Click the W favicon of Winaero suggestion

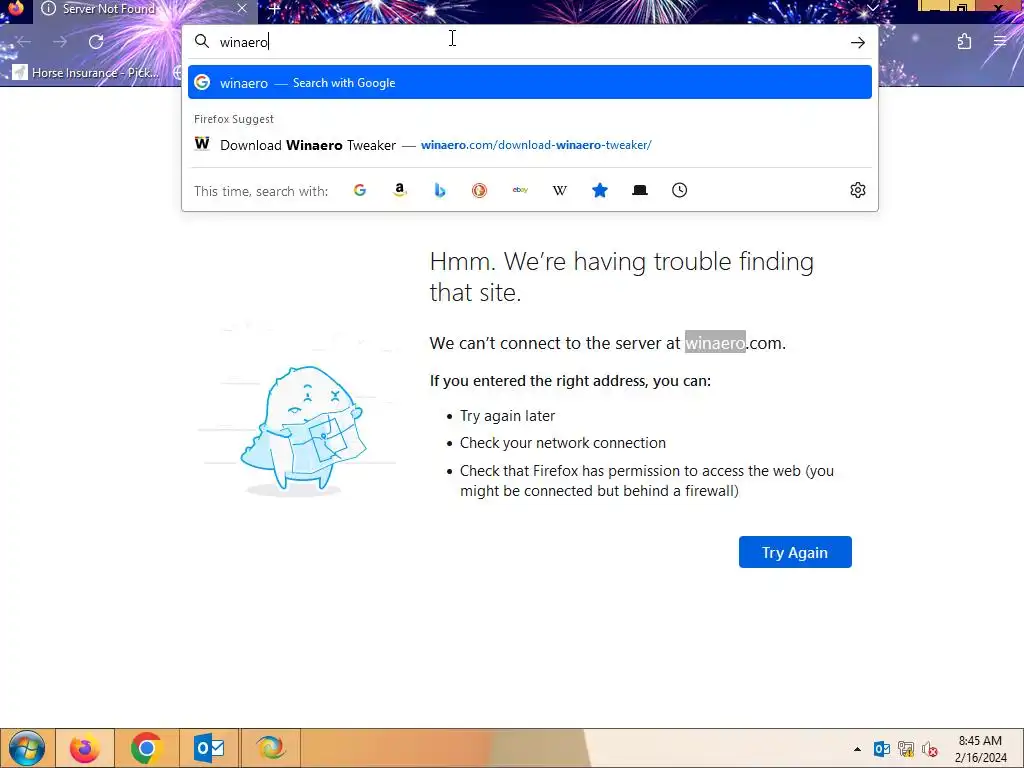(202, 144)
